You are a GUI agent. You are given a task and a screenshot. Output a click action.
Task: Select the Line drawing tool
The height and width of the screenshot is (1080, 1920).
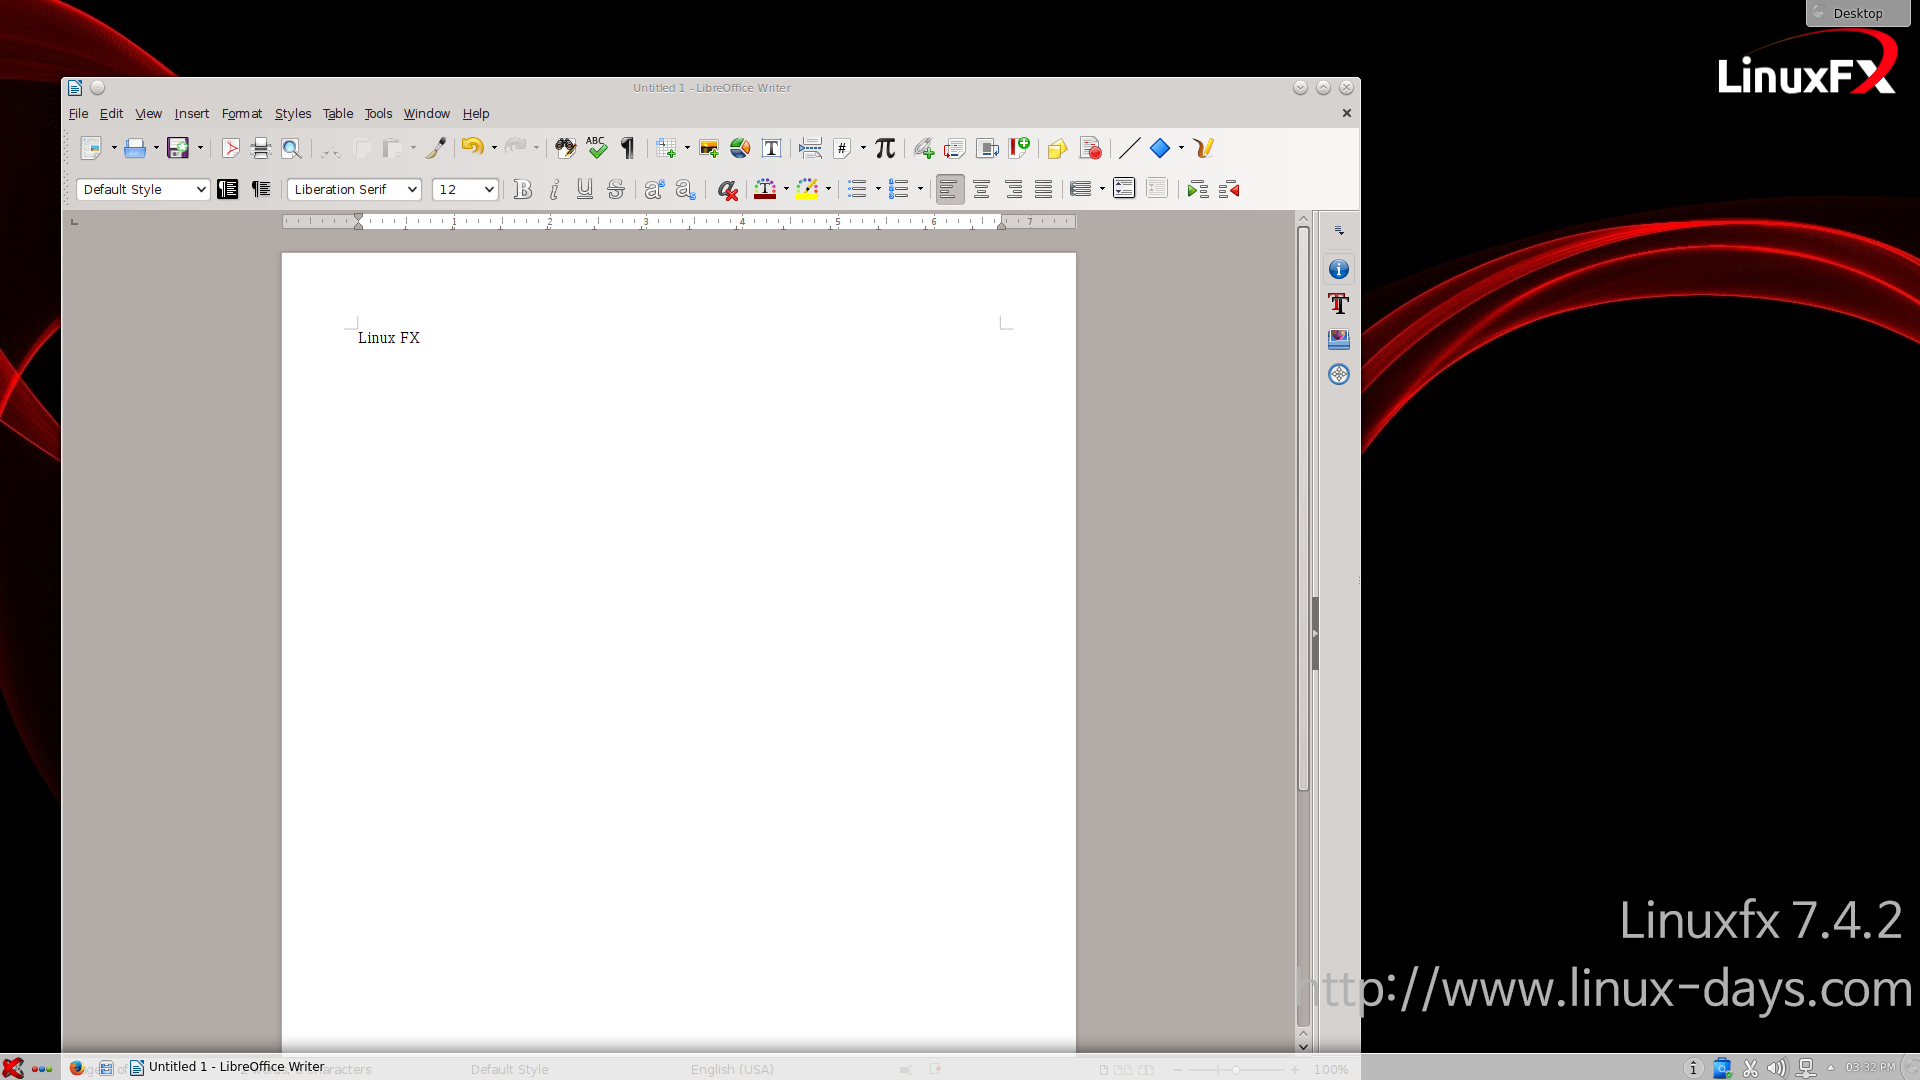pyautogui.click(x=1129, y=148)
